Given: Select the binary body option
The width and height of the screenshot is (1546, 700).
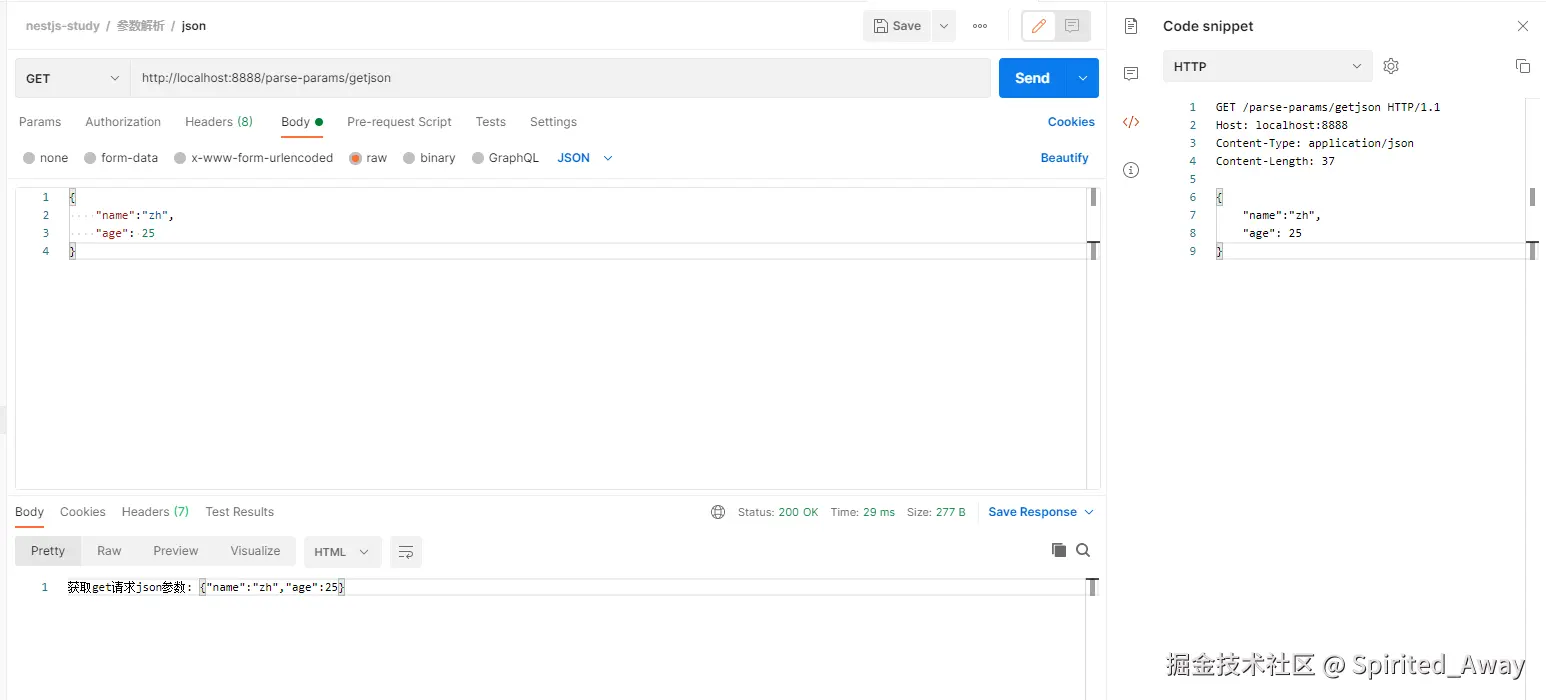Looking at the screenshot, I should [x=429, y=158].
